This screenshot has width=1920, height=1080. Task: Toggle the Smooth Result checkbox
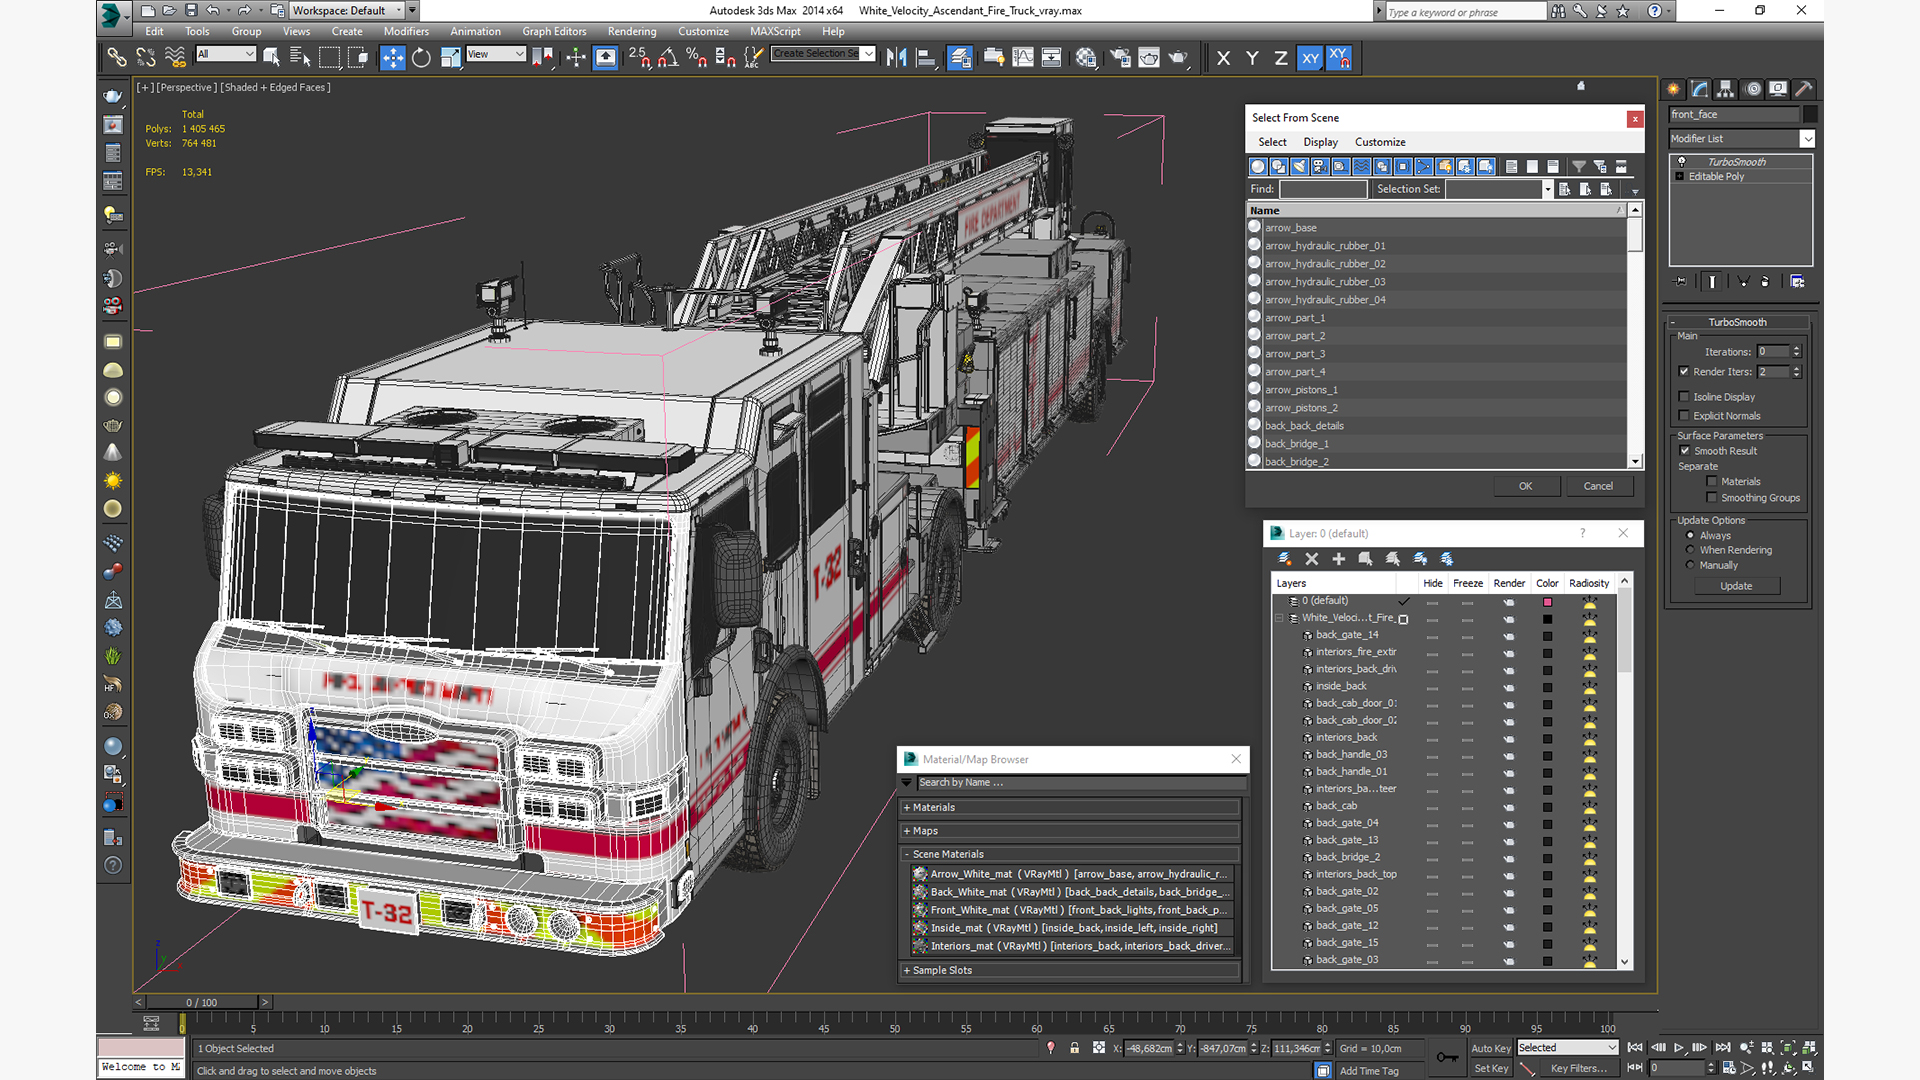pos(1685,451)
